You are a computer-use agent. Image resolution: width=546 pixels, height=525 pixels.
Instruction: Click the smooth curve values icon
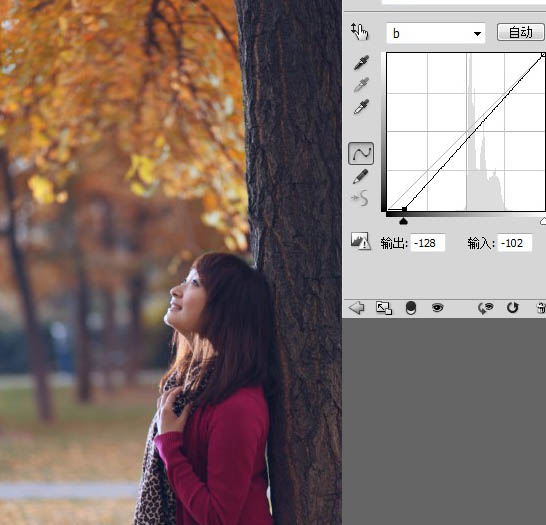click(360, 198)
